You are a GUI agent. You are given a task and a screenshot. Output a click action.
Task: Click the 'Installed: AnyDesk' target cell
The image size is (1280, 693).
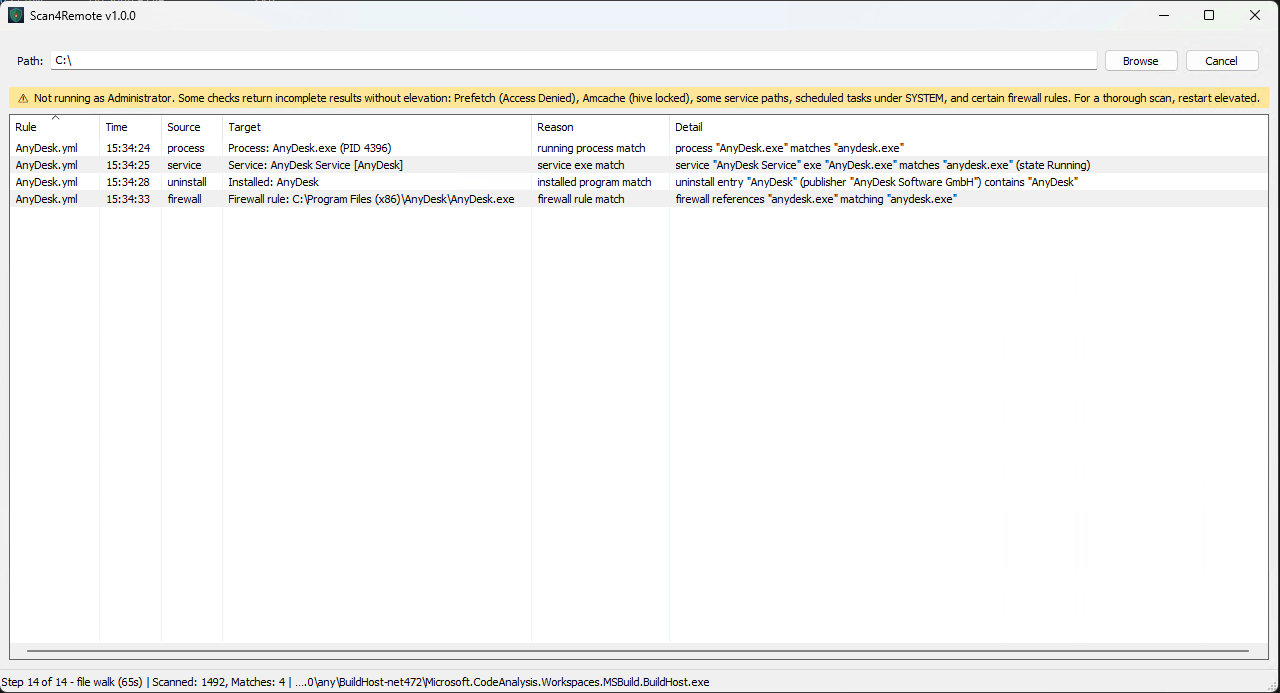pos(273,182)
